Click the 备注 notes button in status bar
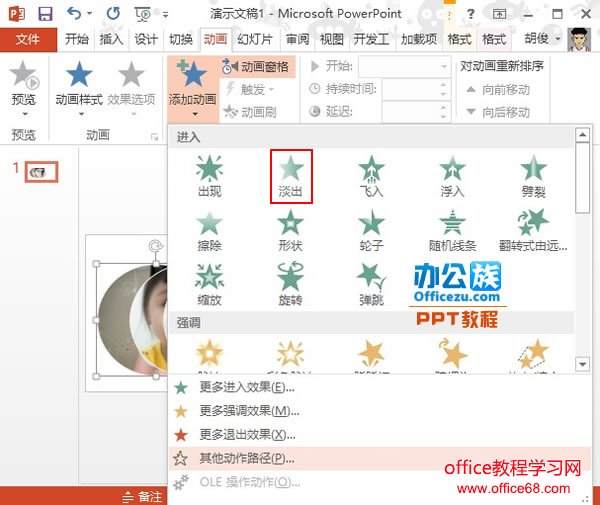This screenshot has height=505, width=600. point(143,497)
